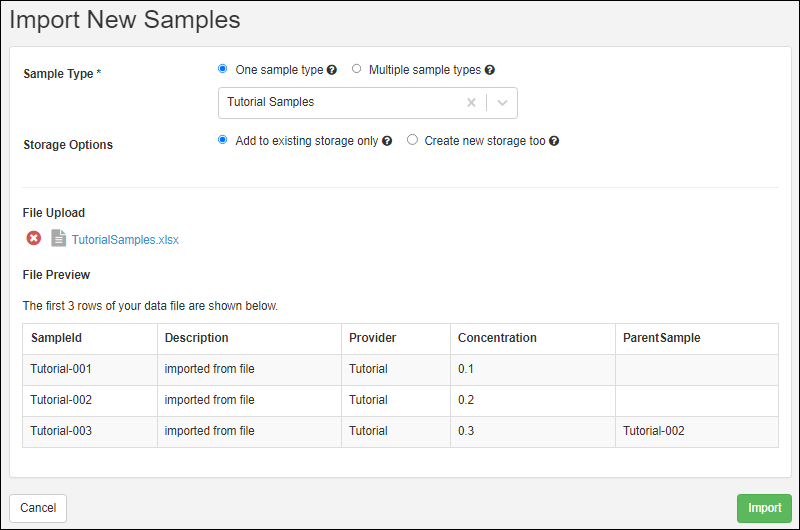Choose Create new storage too
800x530 pixels.
point(412,140)
